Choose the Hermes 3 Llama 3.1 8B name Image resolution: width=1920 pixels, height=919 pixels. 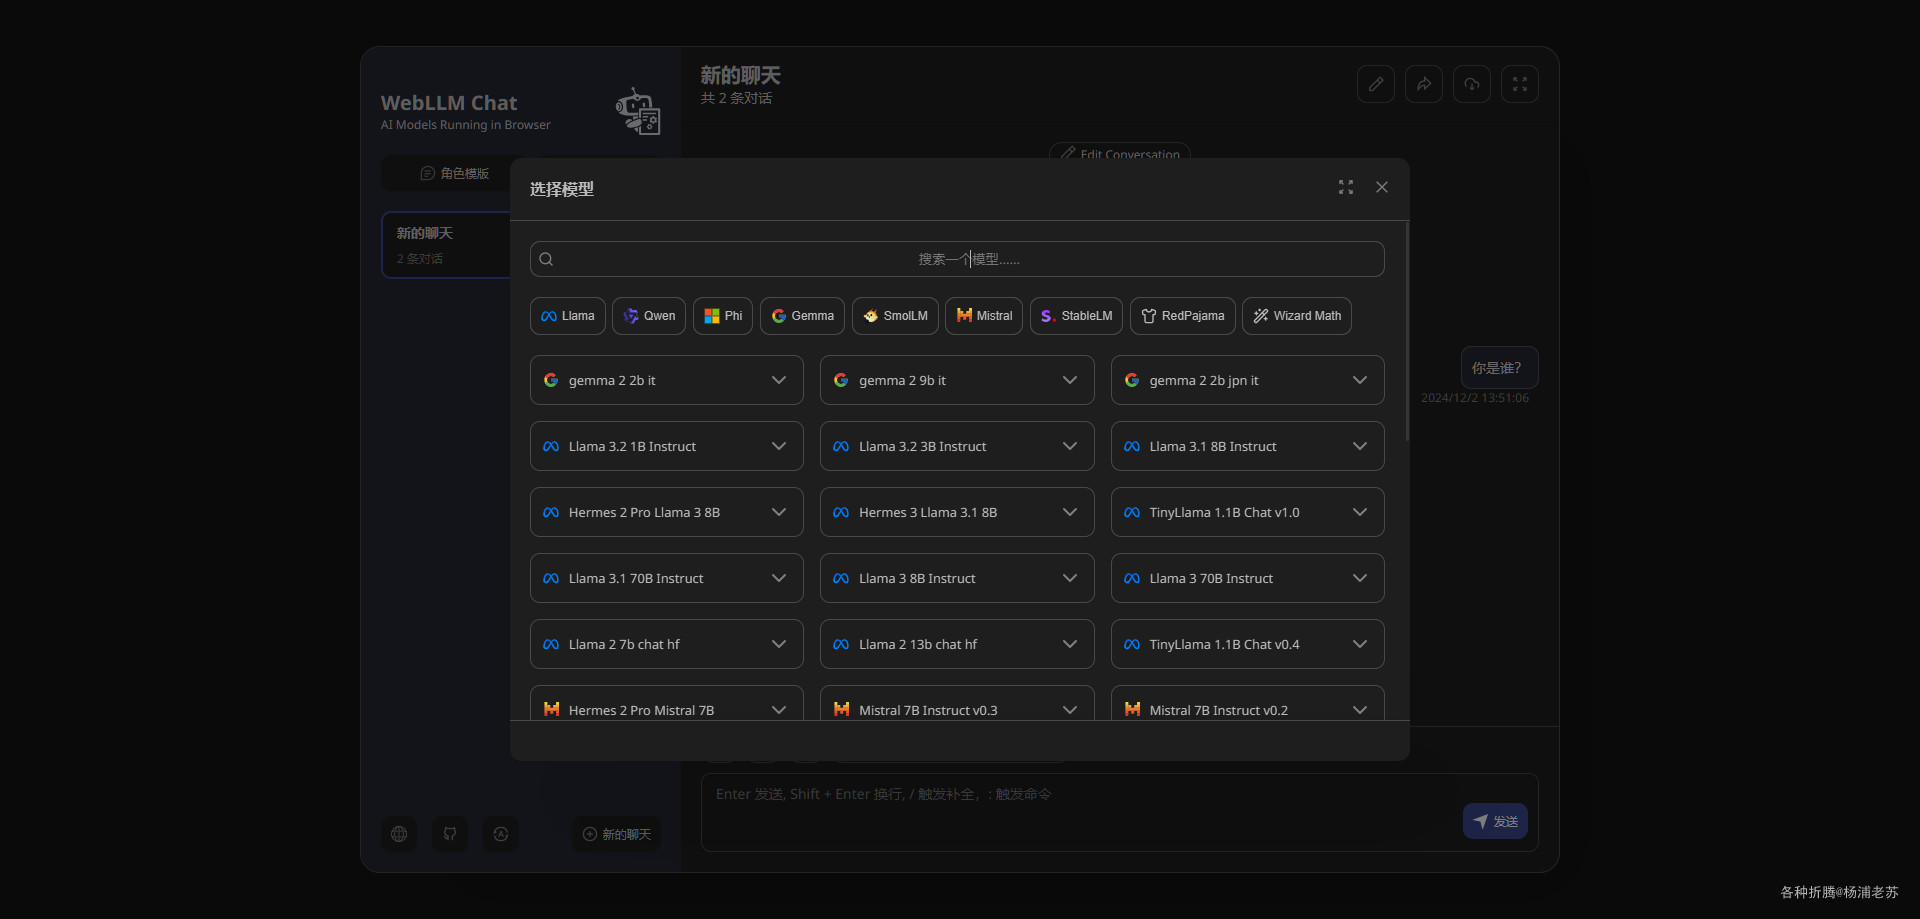928,512
